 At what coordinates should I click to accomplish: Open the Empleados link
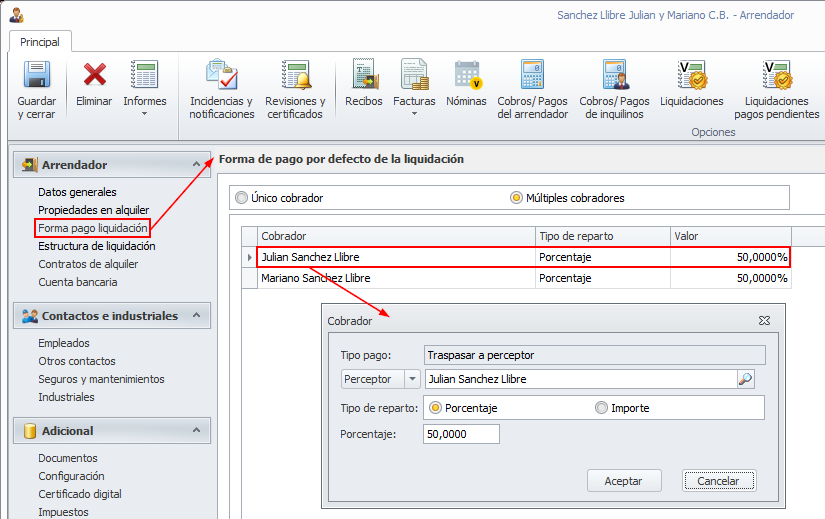click(x=64, y=343)
